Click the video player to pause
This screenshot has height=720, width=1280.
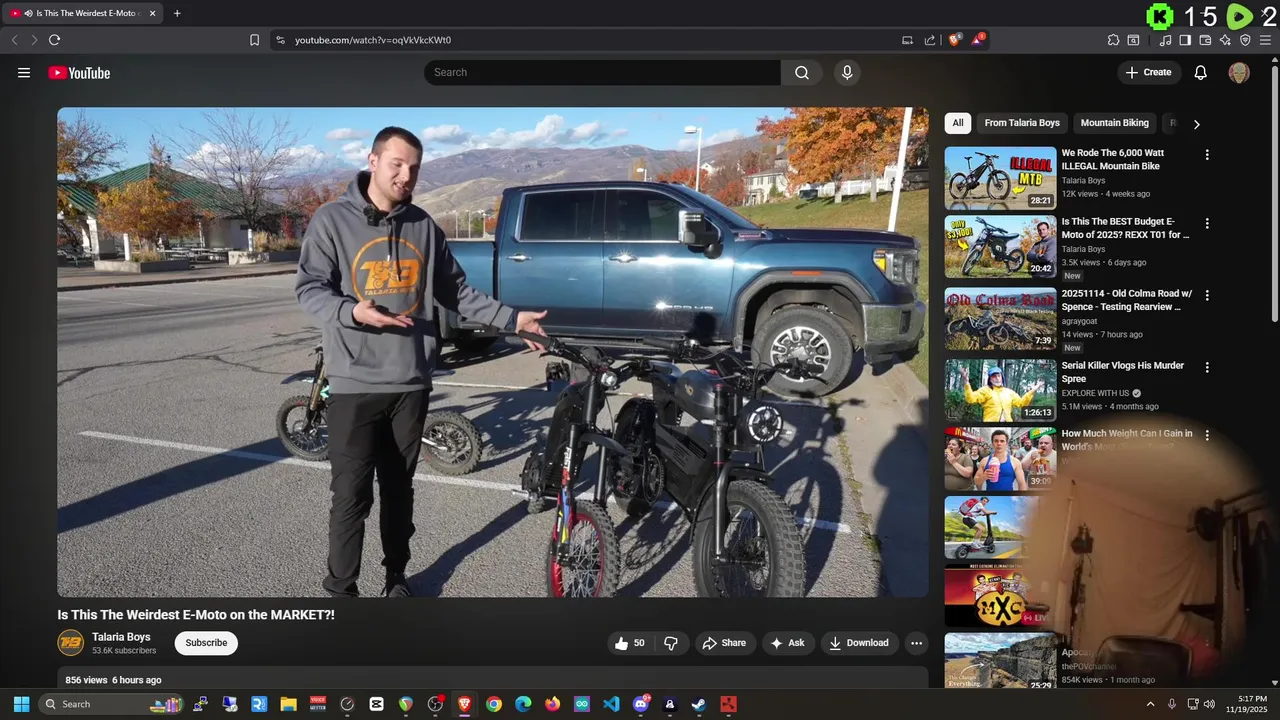pos(492,352)
